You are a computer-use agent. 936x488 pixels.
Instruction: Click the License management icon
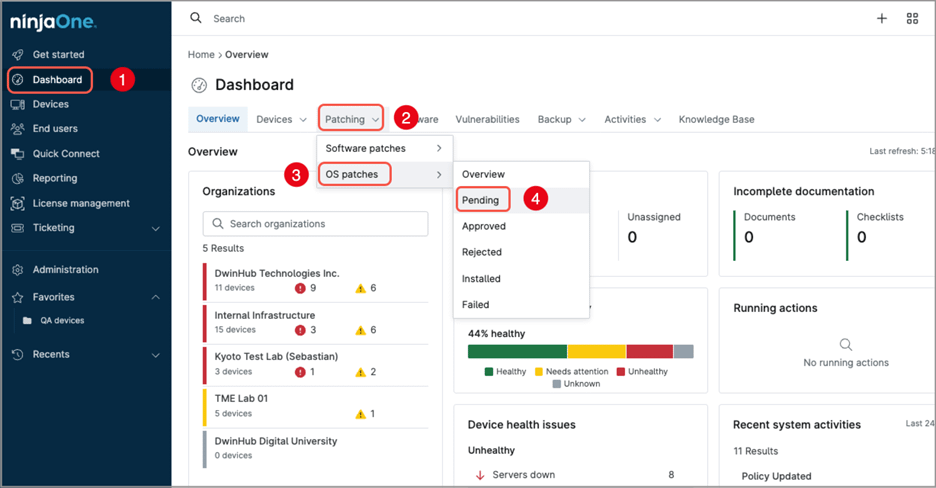18,203
